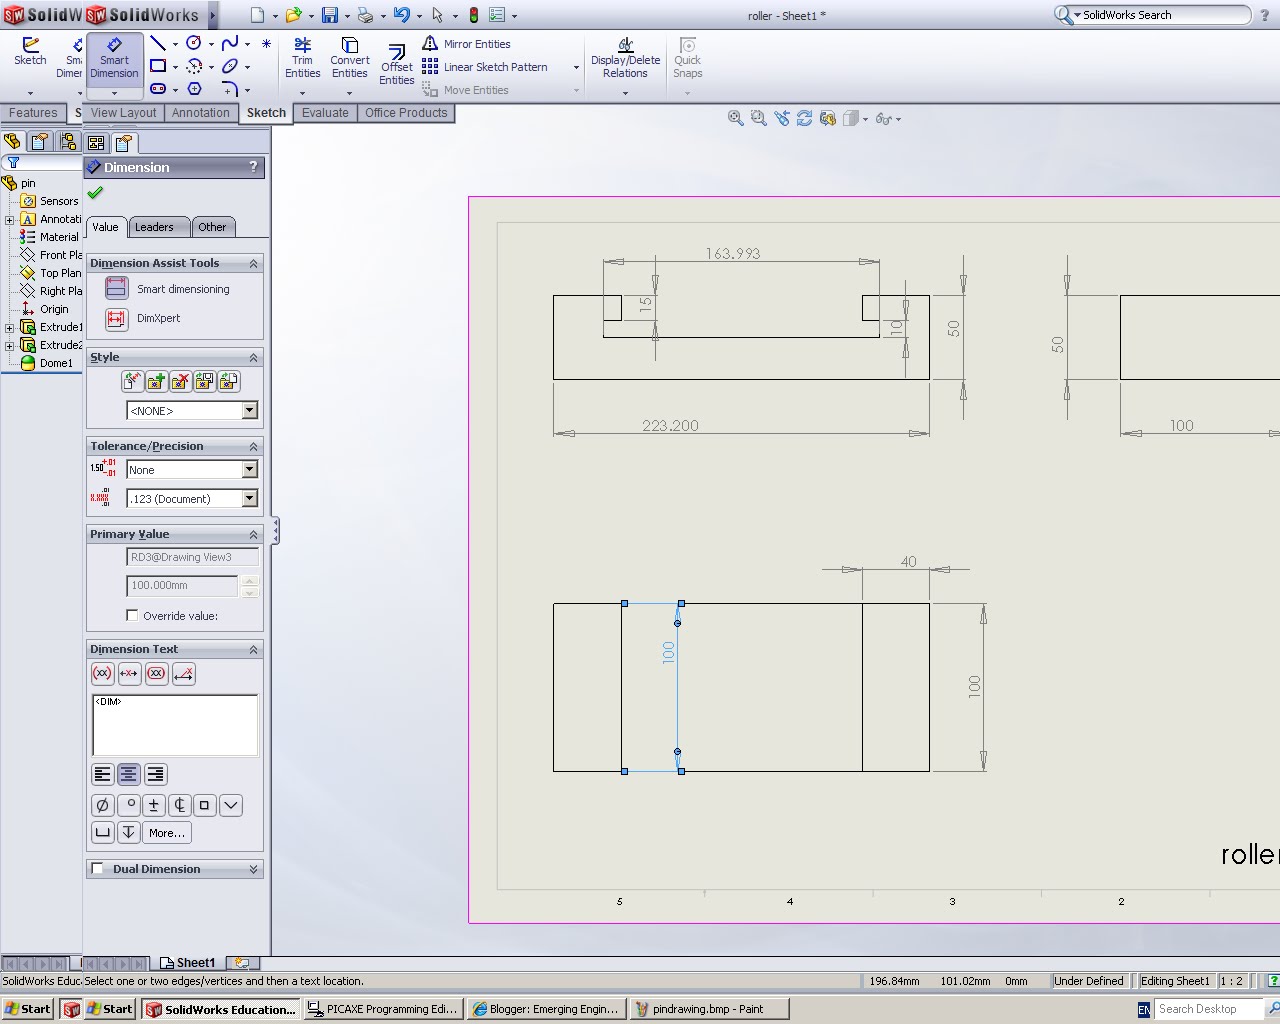Open Display/Delete Relations
This screenshot has height=1024, width=1280.
pyautogui.click(x=625, y=58)
